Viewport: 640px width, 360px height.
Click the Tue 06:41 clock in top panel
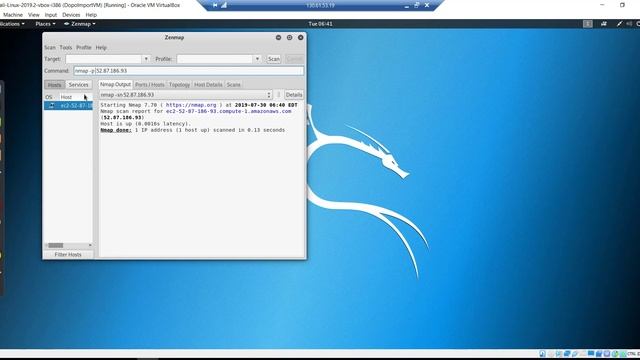click(320, 24)
